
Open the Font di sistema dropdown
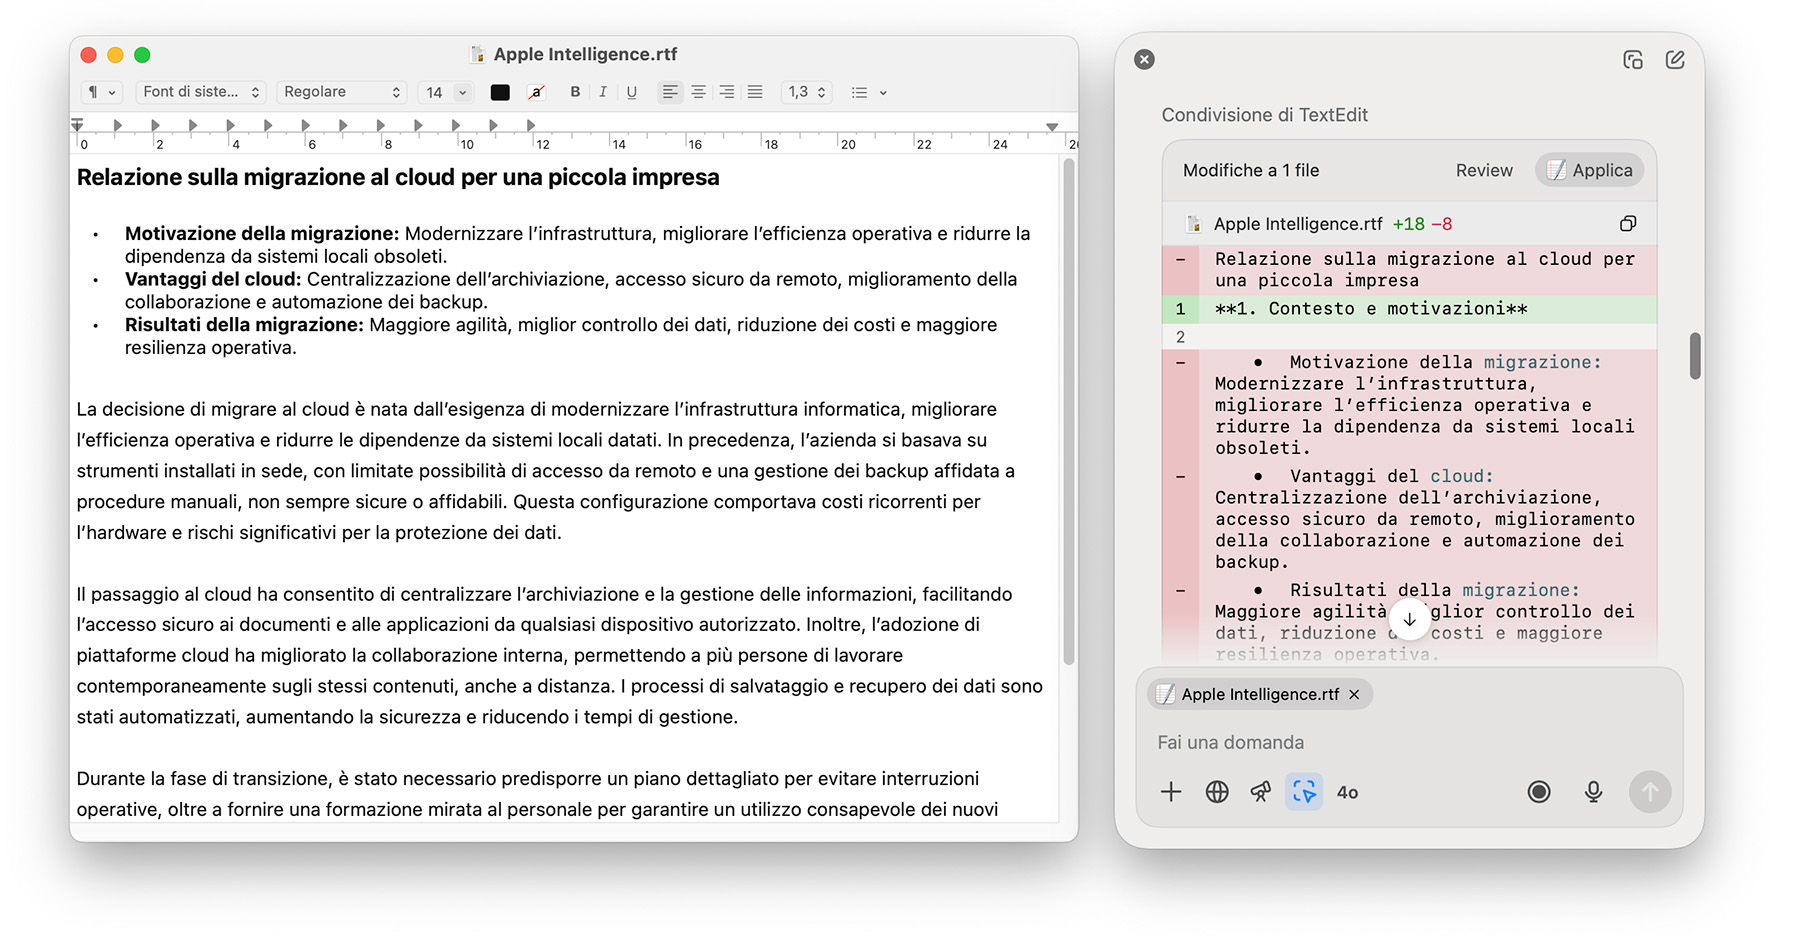[201, 92]
